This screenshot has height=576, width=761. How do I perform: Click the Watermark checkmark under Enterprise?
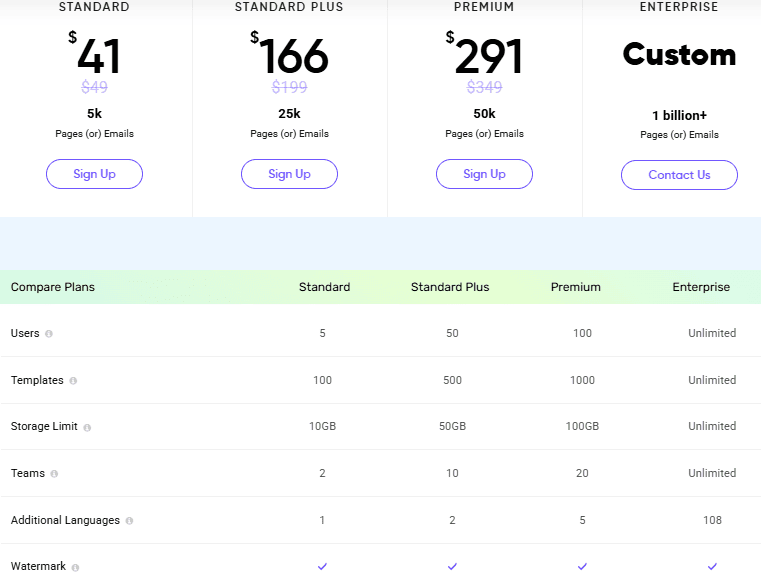pyautogui.click(x=712, y=566)
